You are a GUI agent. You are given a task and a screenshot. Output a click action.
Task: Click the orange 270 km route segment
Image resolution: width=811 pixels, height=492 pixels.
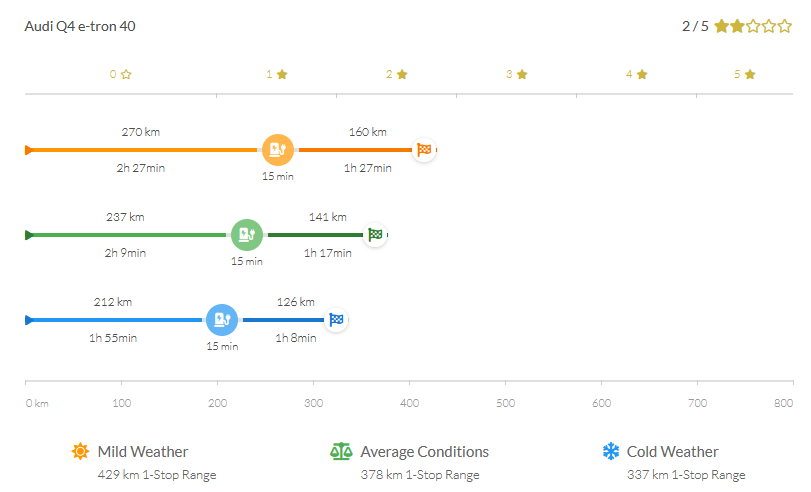pyautogui.click(x=140, y=150)
